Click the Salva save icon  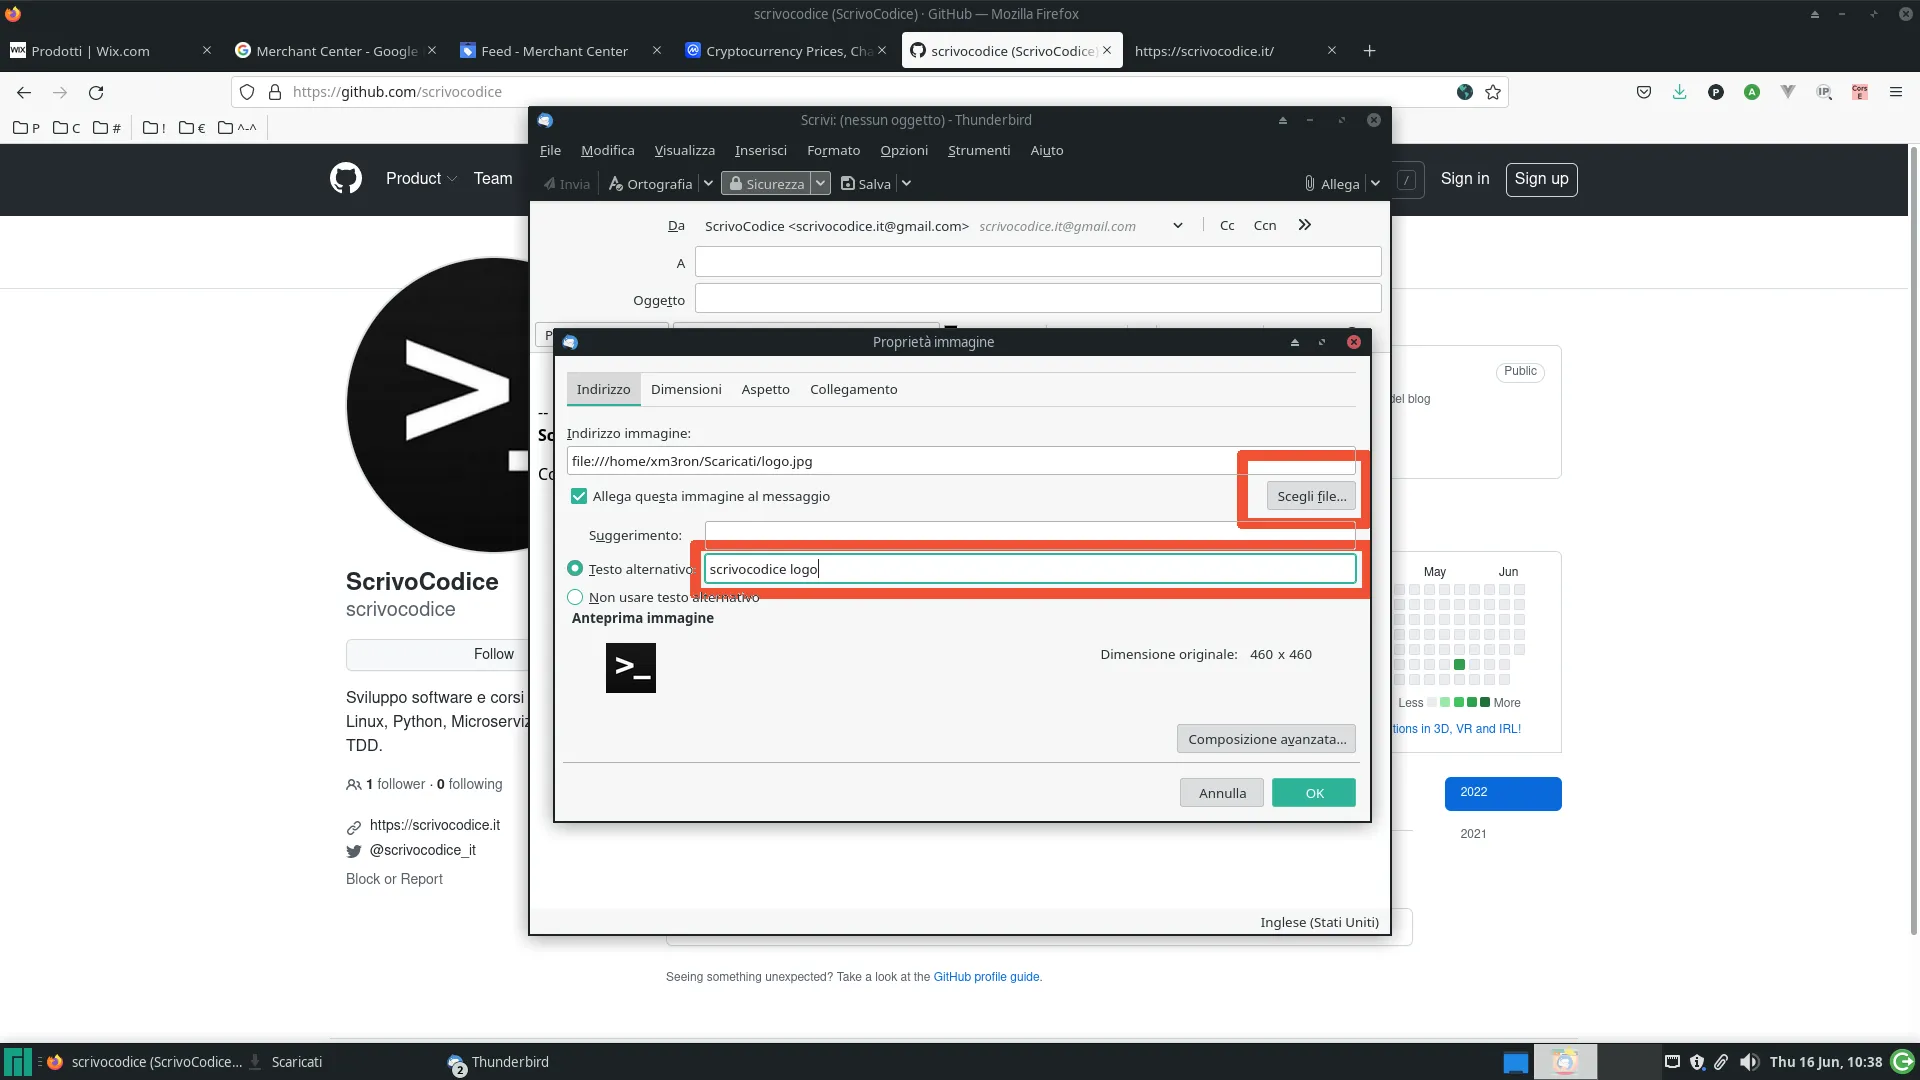tap(847, 183)
